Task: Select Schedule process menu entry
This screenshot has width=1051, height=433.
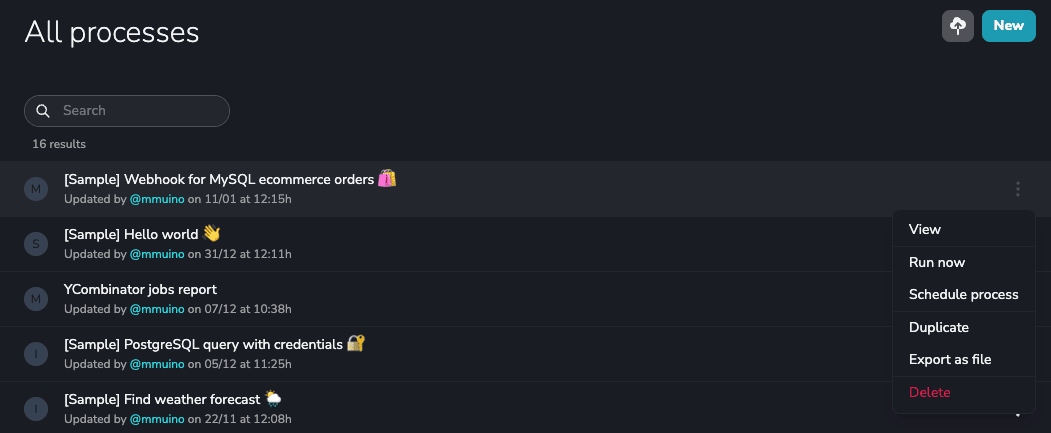Action: [x=964, y=294]
